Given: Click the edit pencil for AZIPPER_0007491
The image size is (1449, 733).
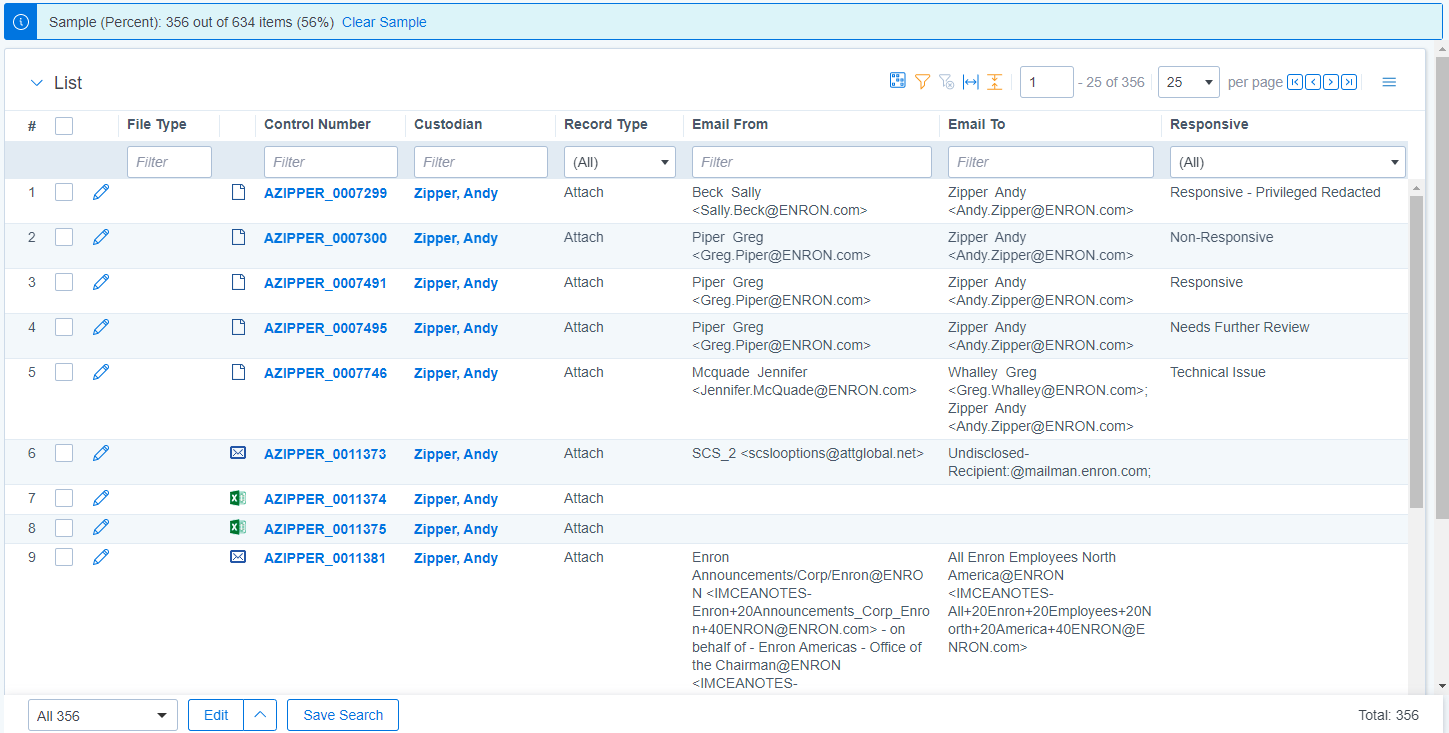Looking at the screenshot, I should click(x=101, y=282).
